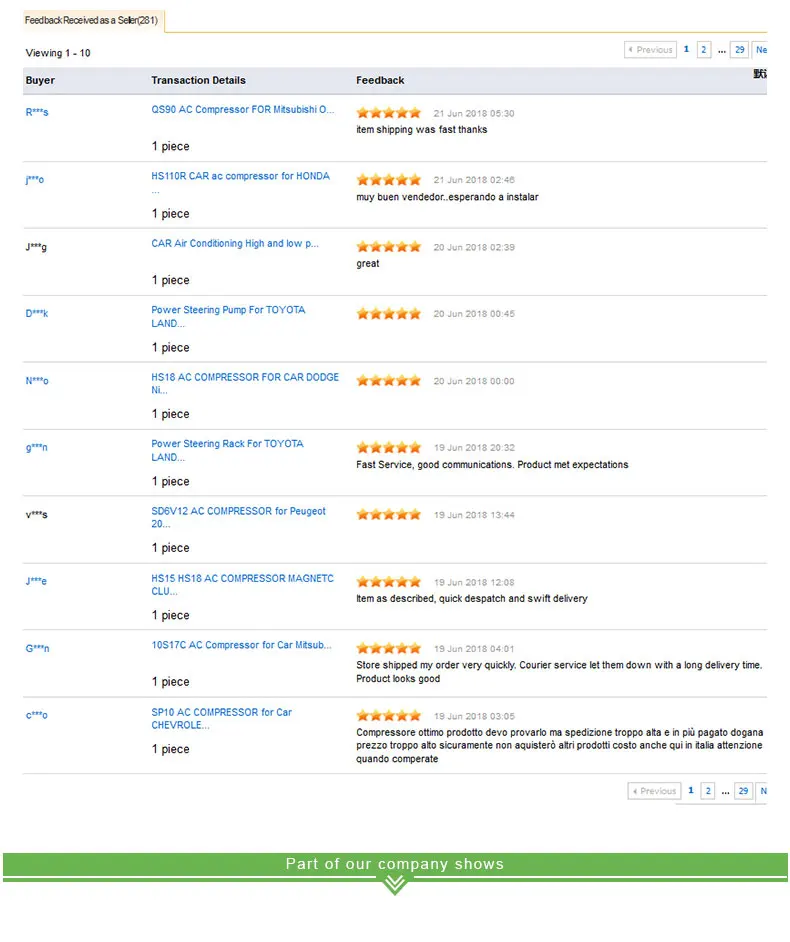
Task: Click the date 21 Jun 2018 05:30
Action: (x=473, y=114)
